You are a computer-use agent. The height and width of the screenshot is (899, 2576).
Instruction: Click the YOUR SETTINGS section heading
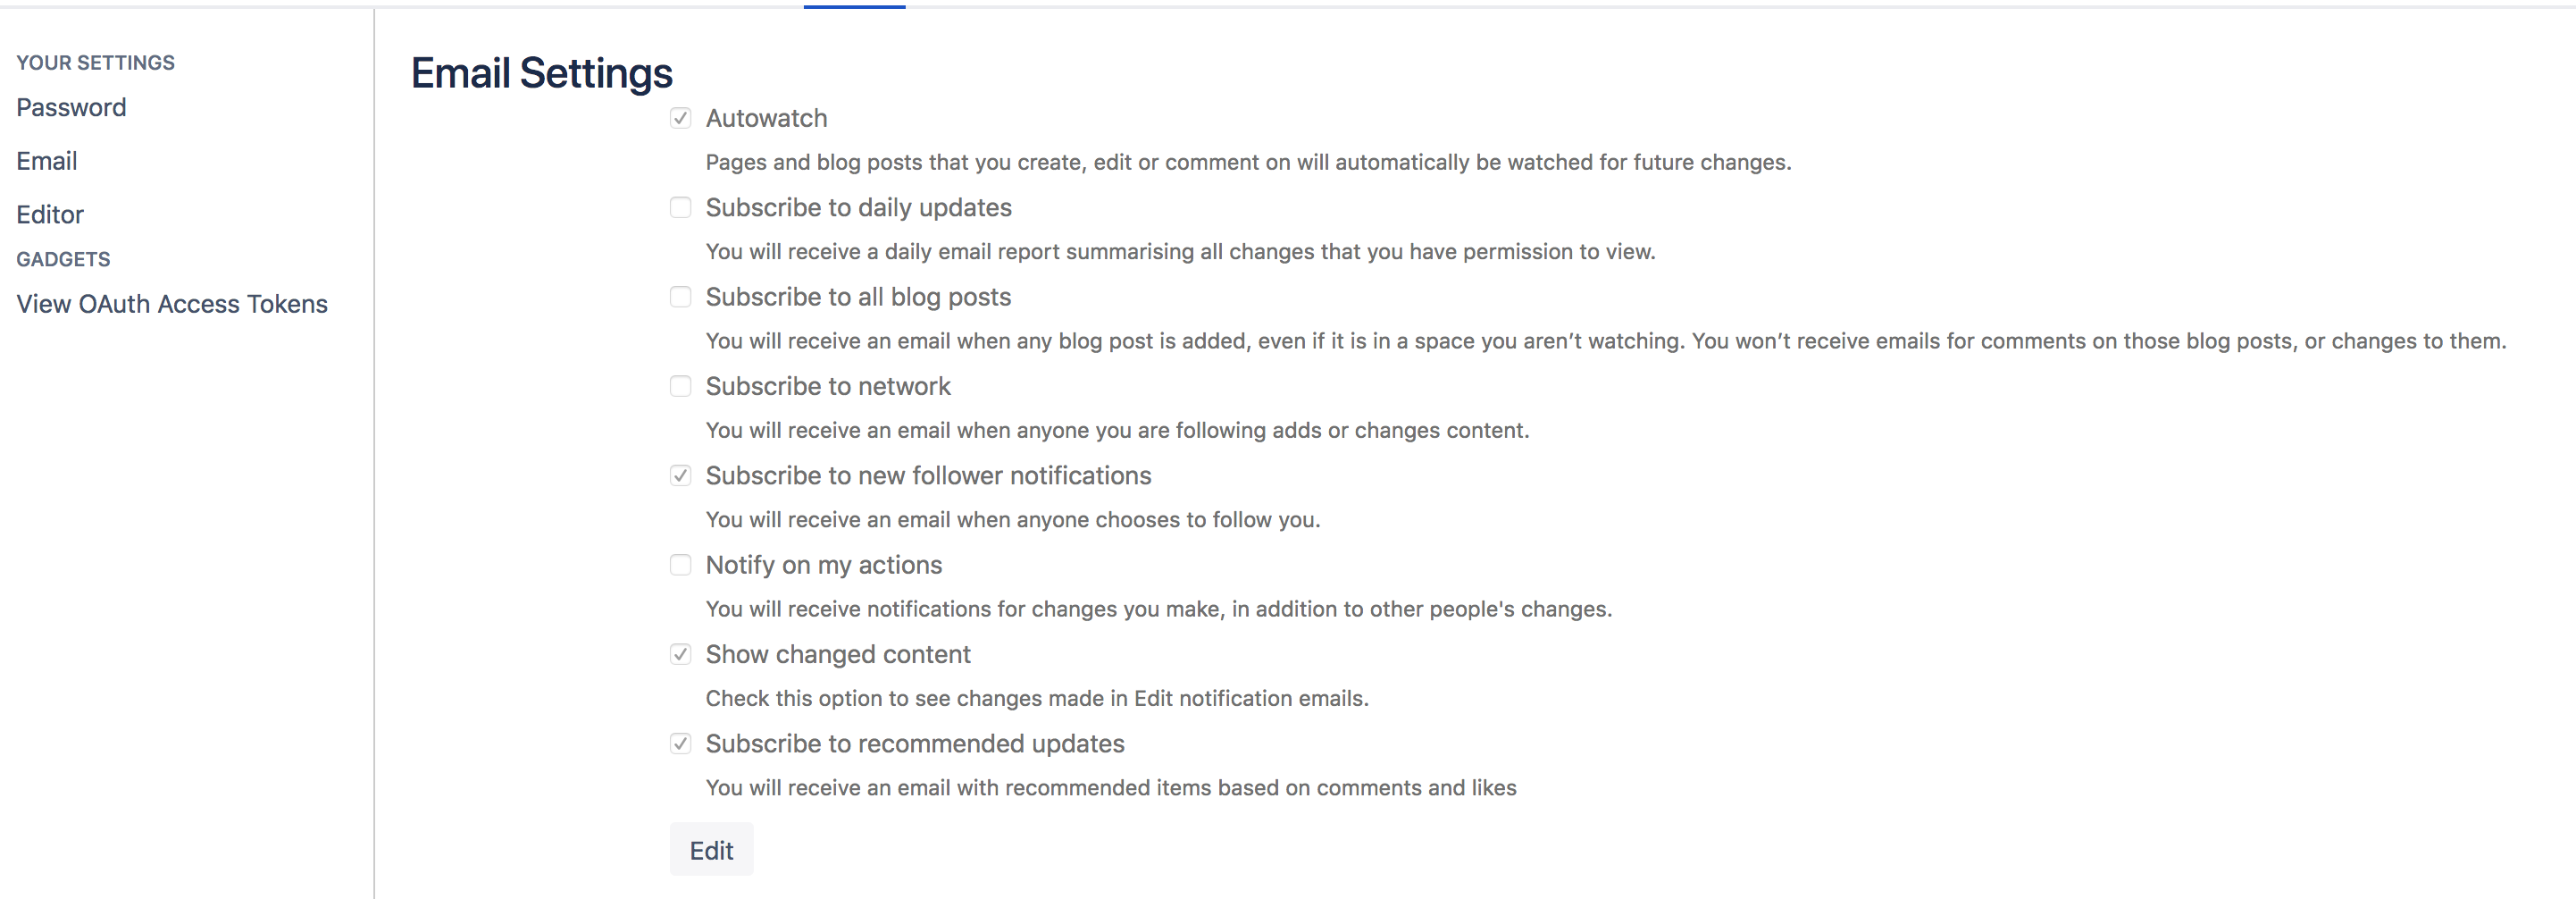pyautogui.click(x=95, y=62)
